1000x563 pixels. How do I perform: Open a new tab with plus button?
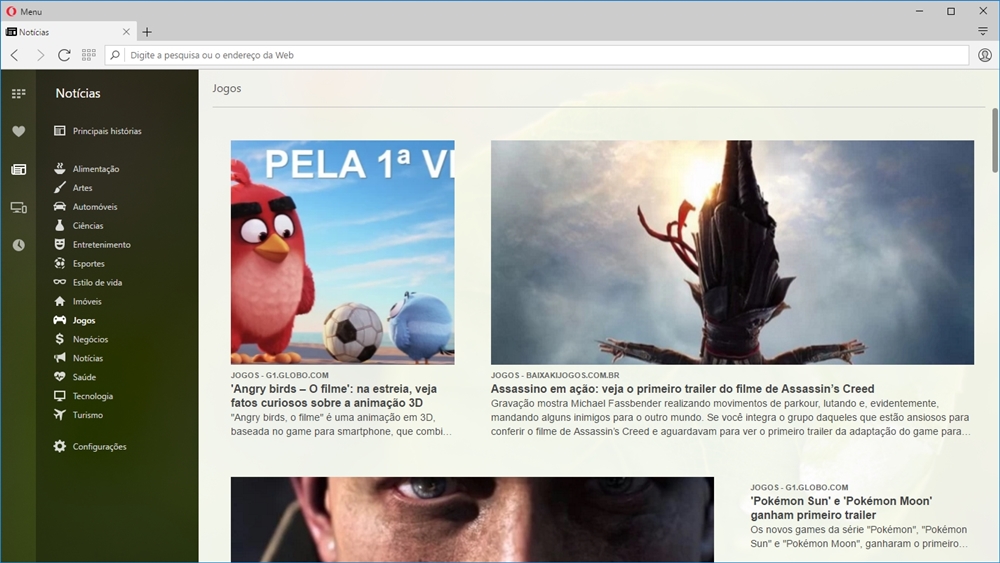[147, 32]
